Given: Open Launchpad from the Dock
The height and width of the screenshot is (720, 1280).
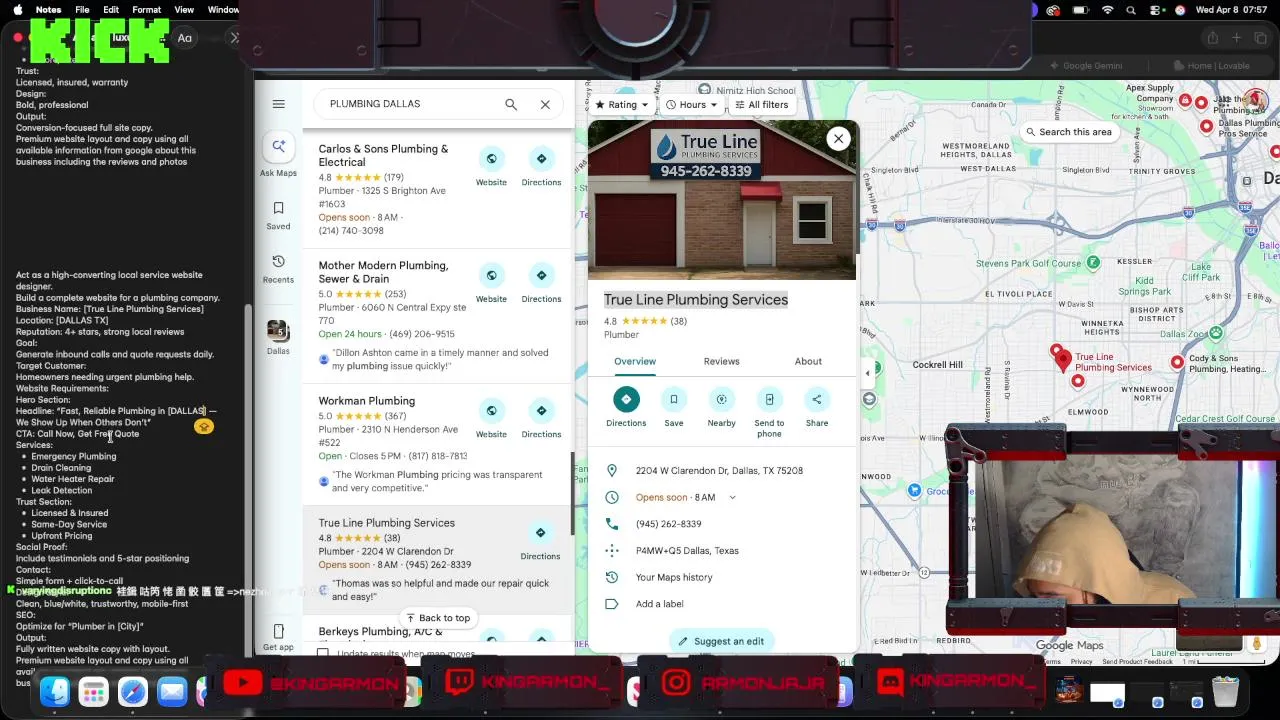Looking at the screenshot, I should (94, 691).
